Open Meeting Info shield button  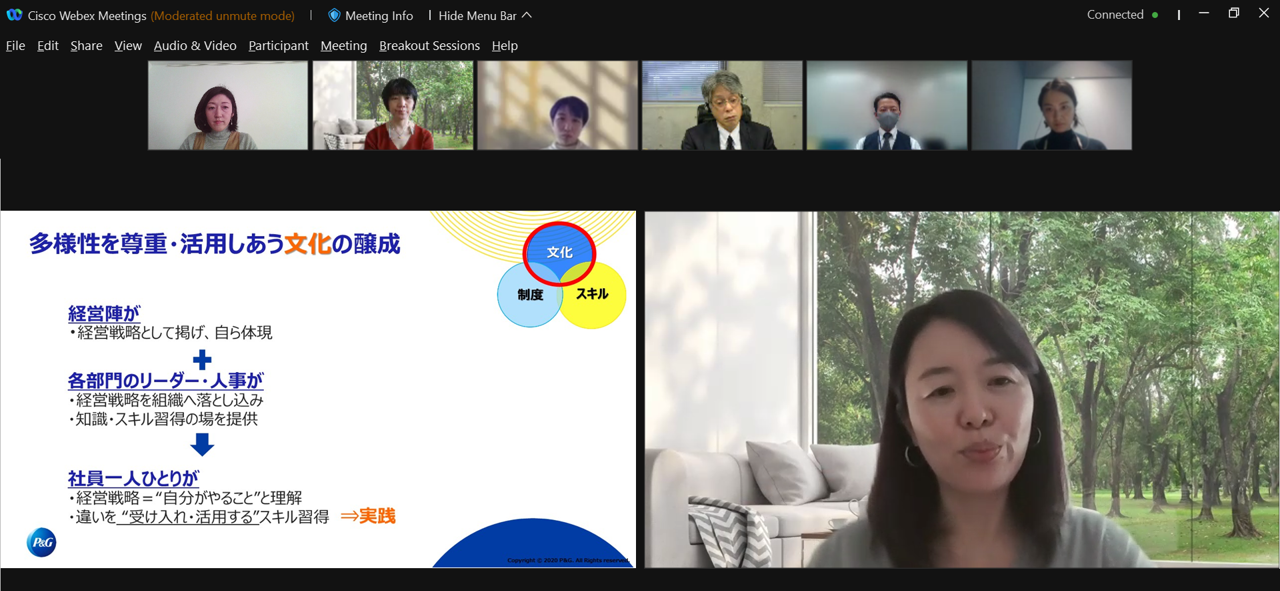(370, 15)
